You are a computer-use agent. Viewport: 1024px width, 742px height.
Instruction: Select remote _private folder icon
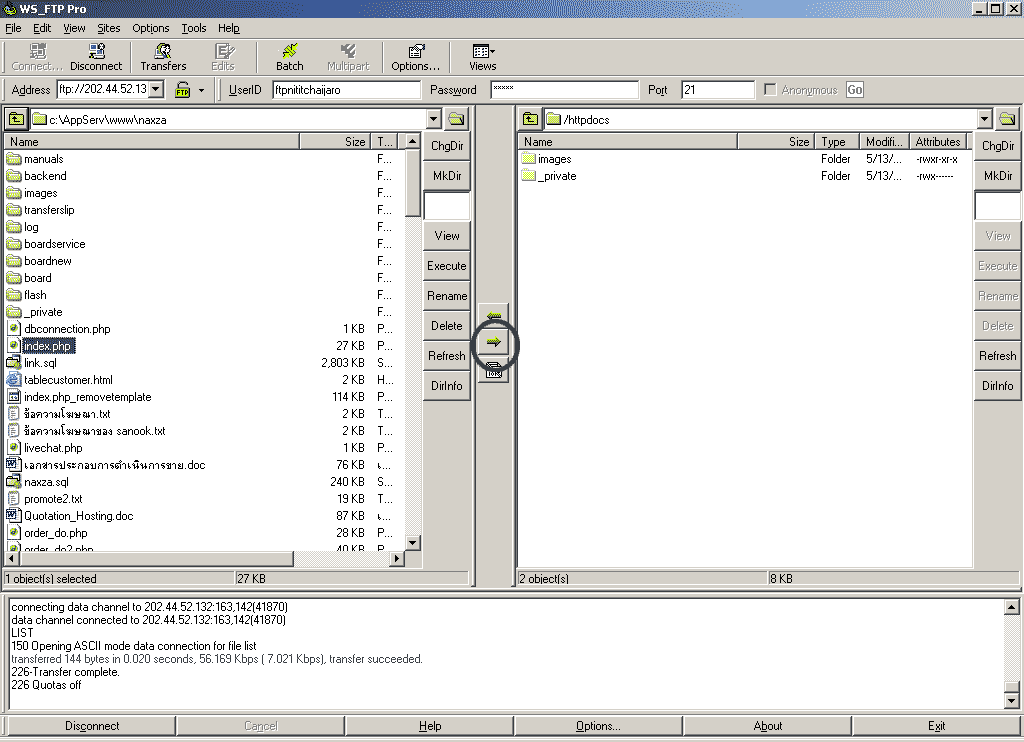point(528,176)
